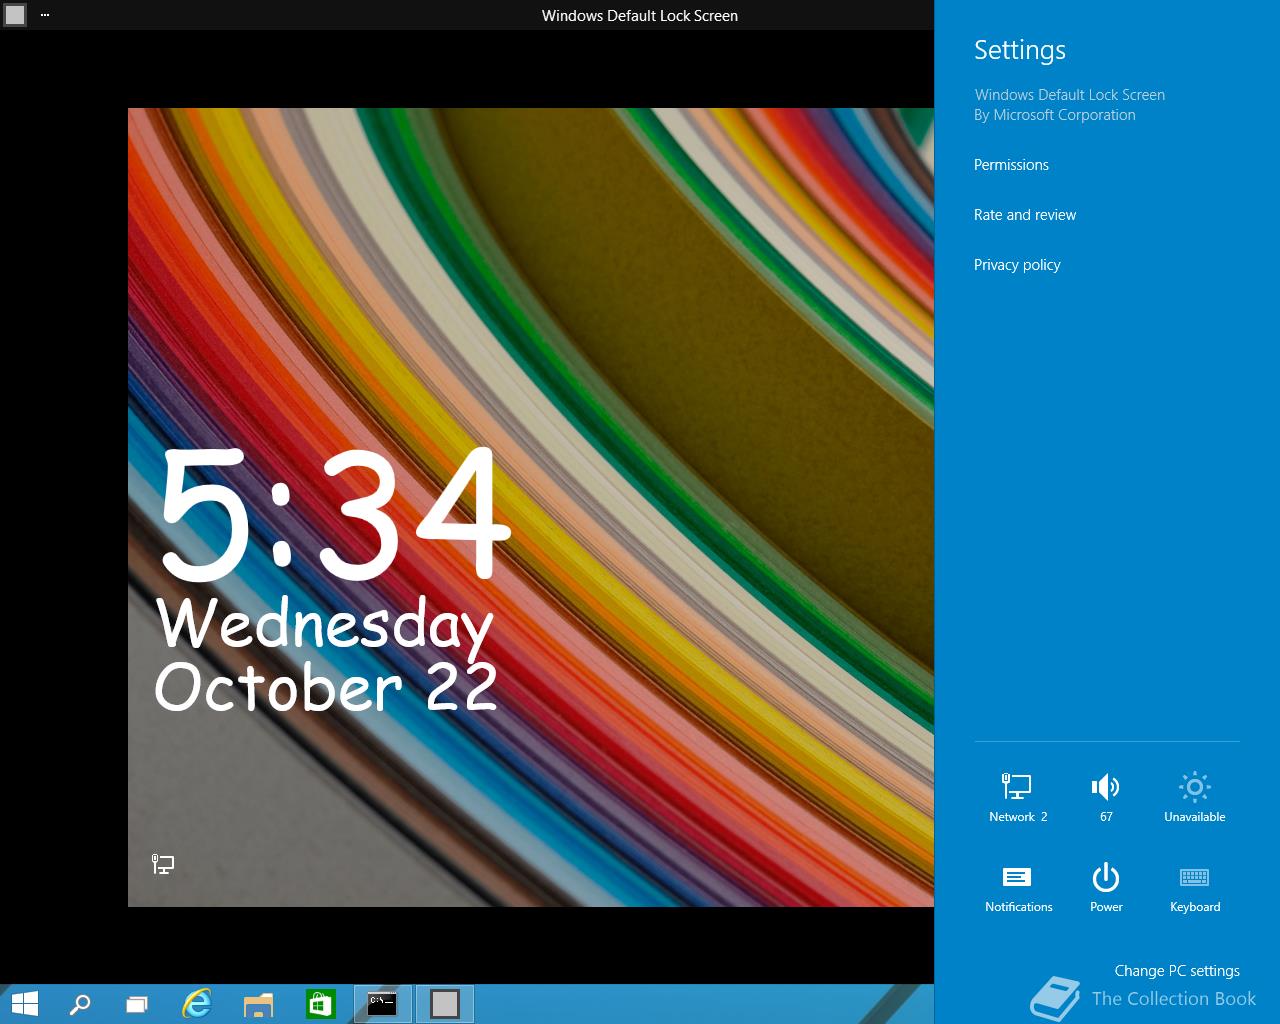
Task: Click the network status icon on lock screen
Action: coord(163,864)
